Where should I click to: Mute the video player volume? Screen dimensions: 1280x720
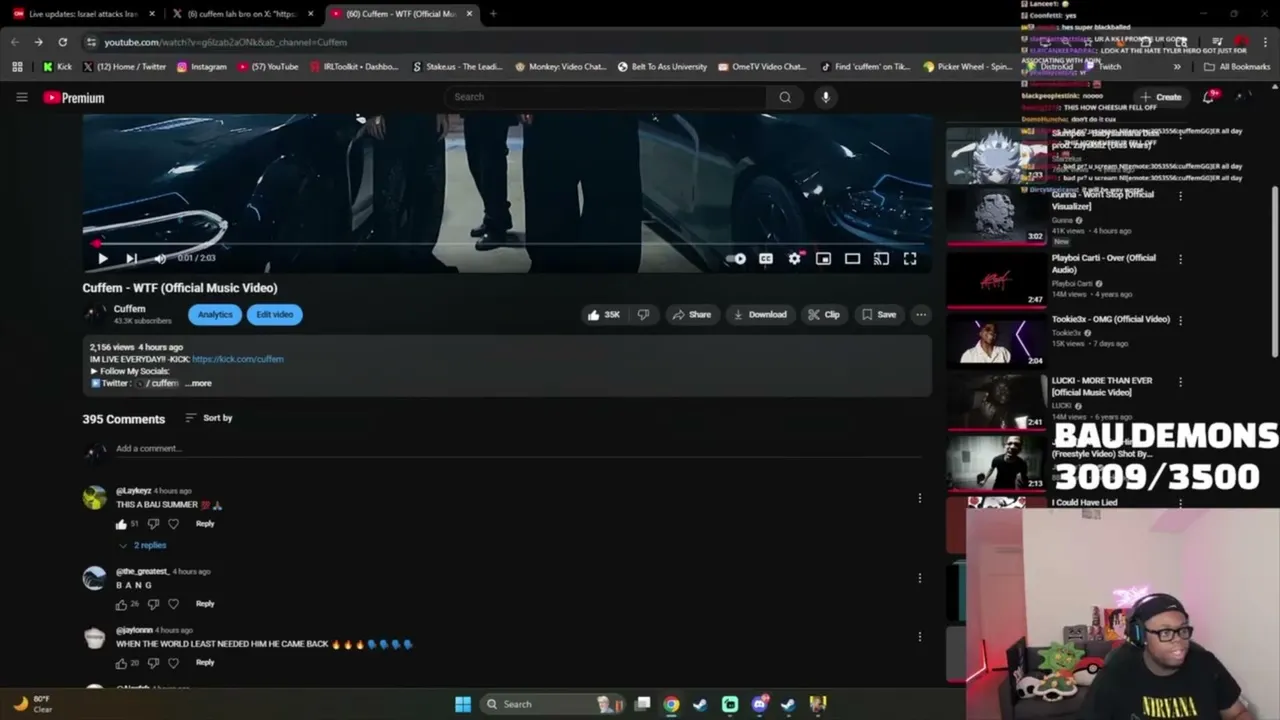pyautogui.click(x=160, y=258)
